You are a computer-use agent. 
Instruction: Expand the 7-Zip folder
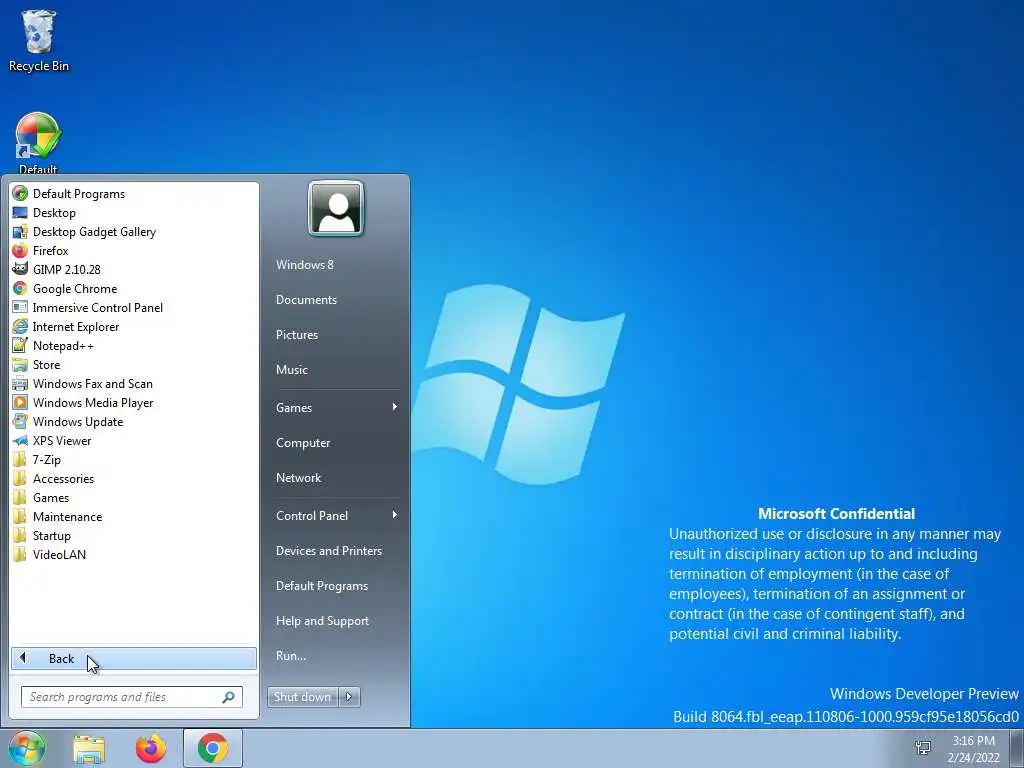coord(135,460)
